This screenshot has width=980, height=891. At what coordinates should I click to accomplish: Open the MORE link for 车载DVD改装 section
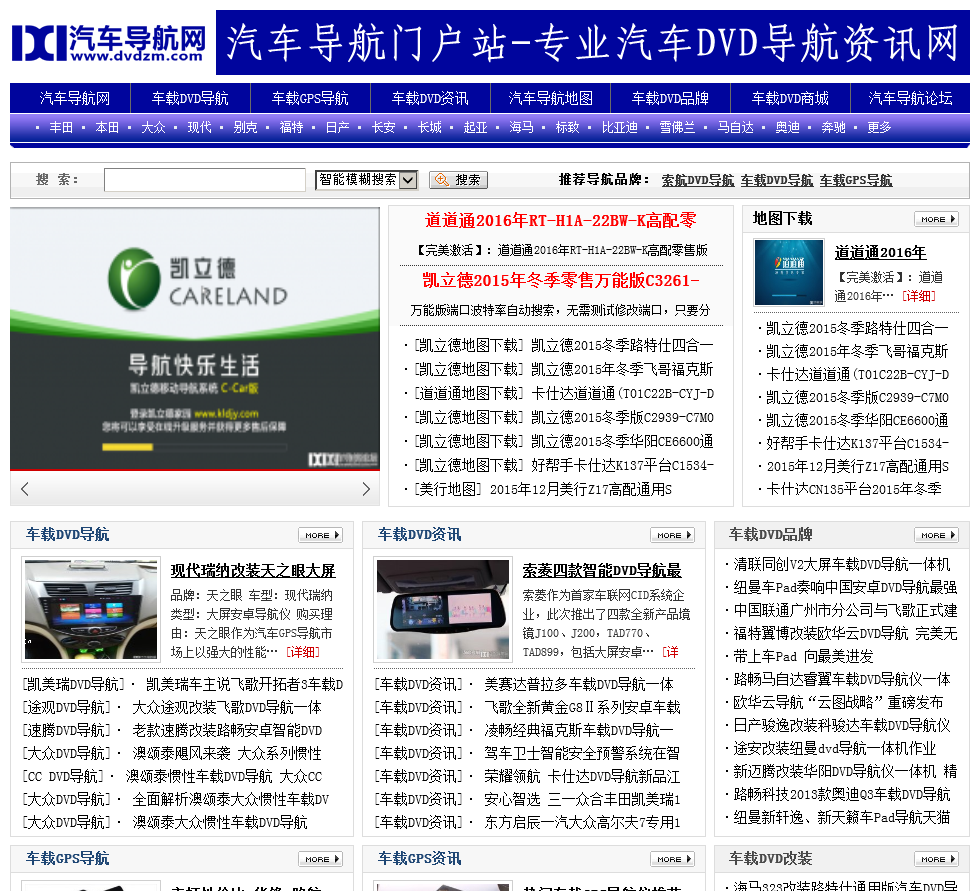coord(936,859)
